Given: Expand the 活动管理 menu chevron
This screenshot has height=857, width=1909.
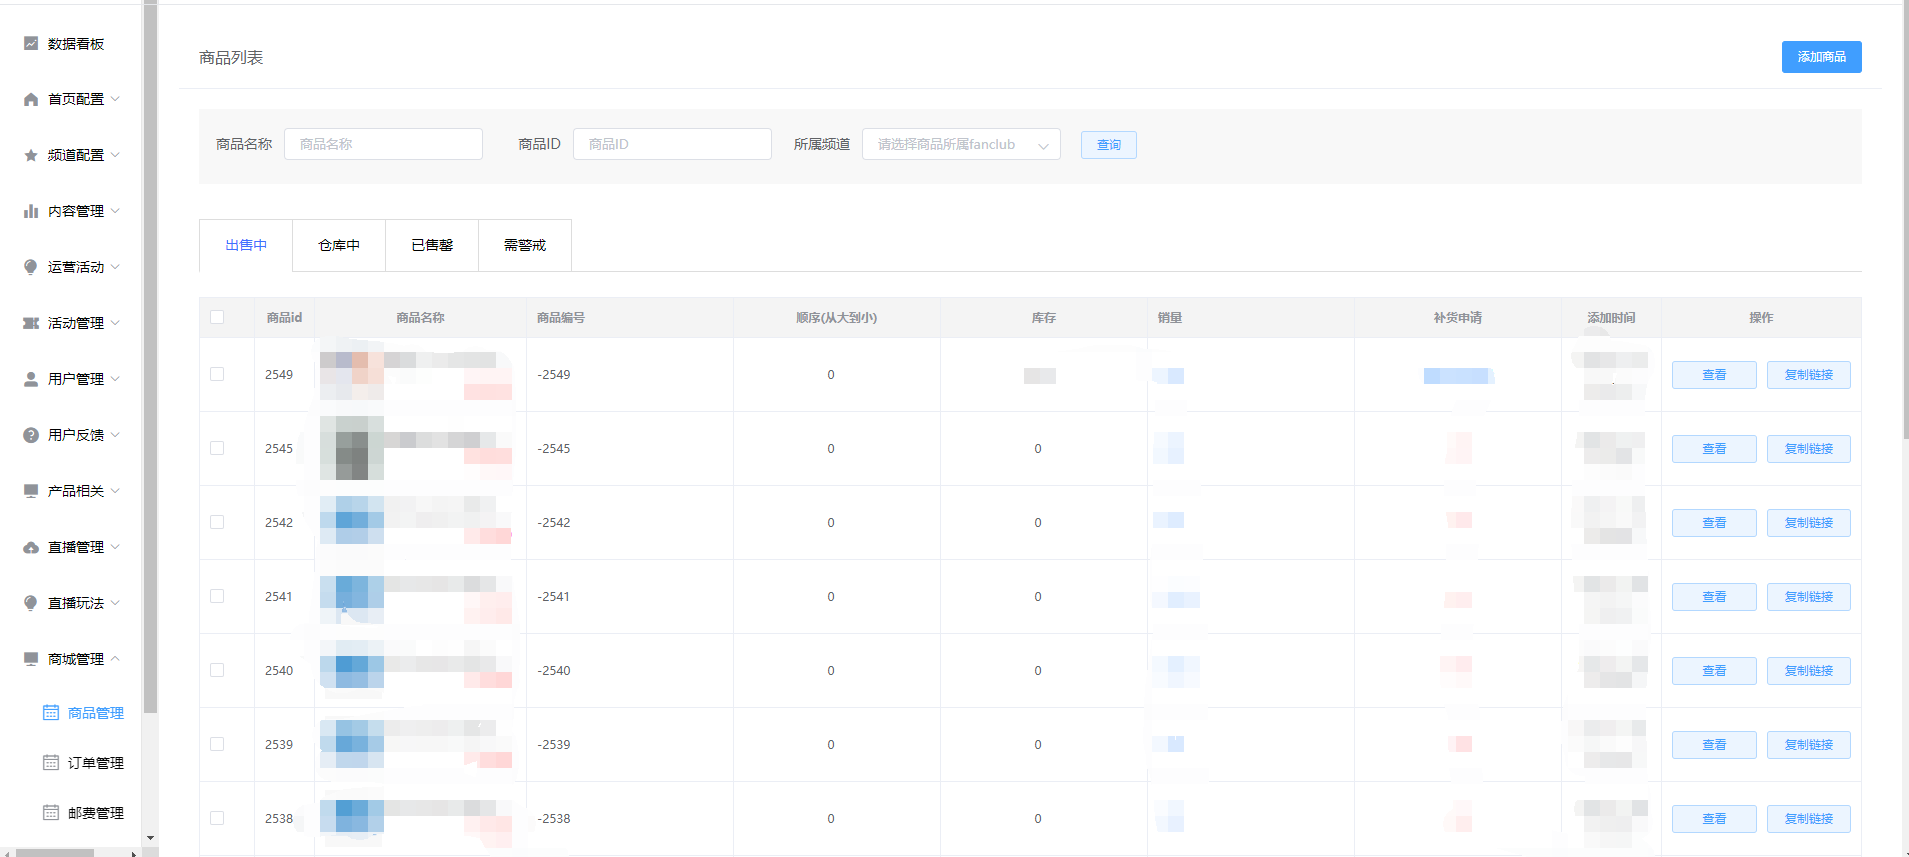Looking at the screenshot, I should [115, 323].
